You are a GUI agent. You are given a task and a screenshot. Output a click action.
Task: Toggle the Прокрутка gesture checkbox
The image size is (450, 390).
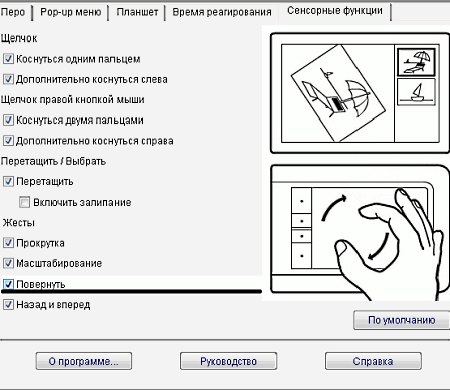[x=8, y=243]
